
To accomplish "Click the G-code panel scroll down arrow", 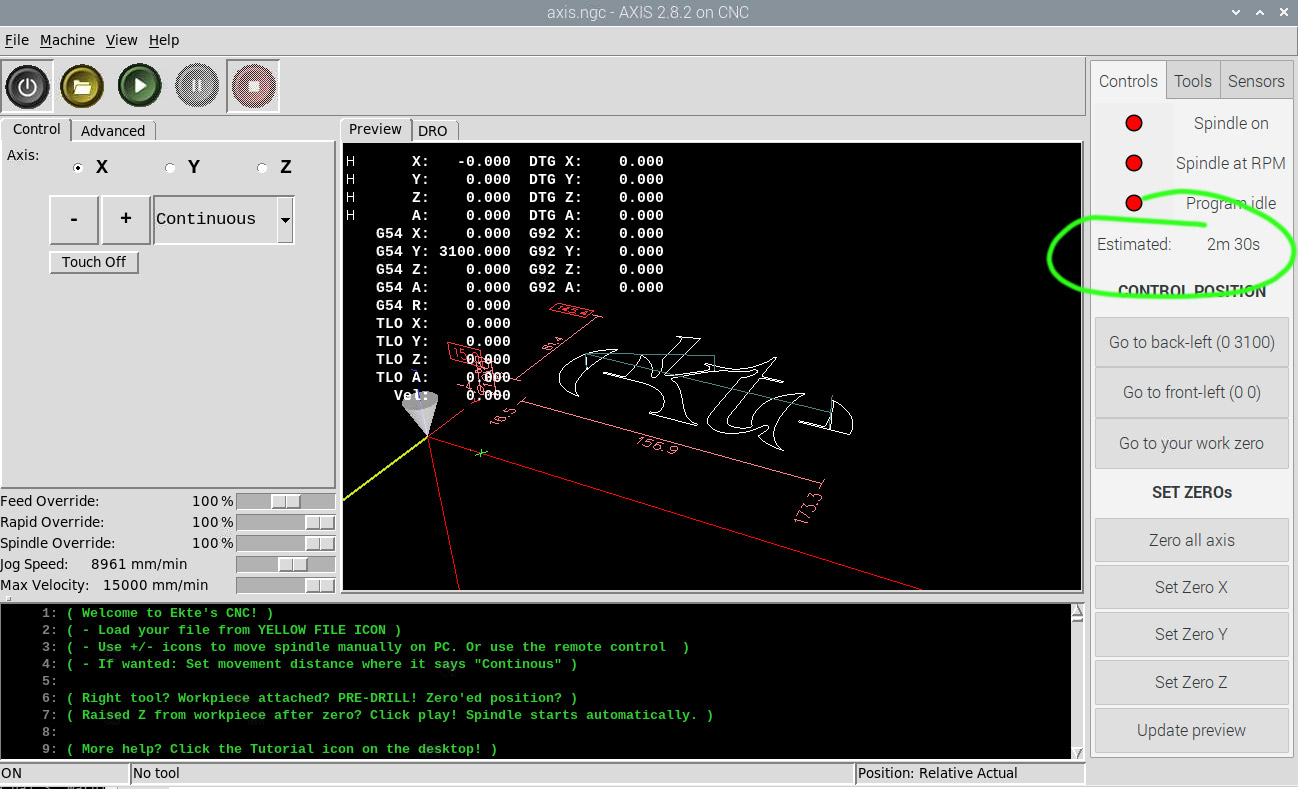I will tap(1077, 753).
